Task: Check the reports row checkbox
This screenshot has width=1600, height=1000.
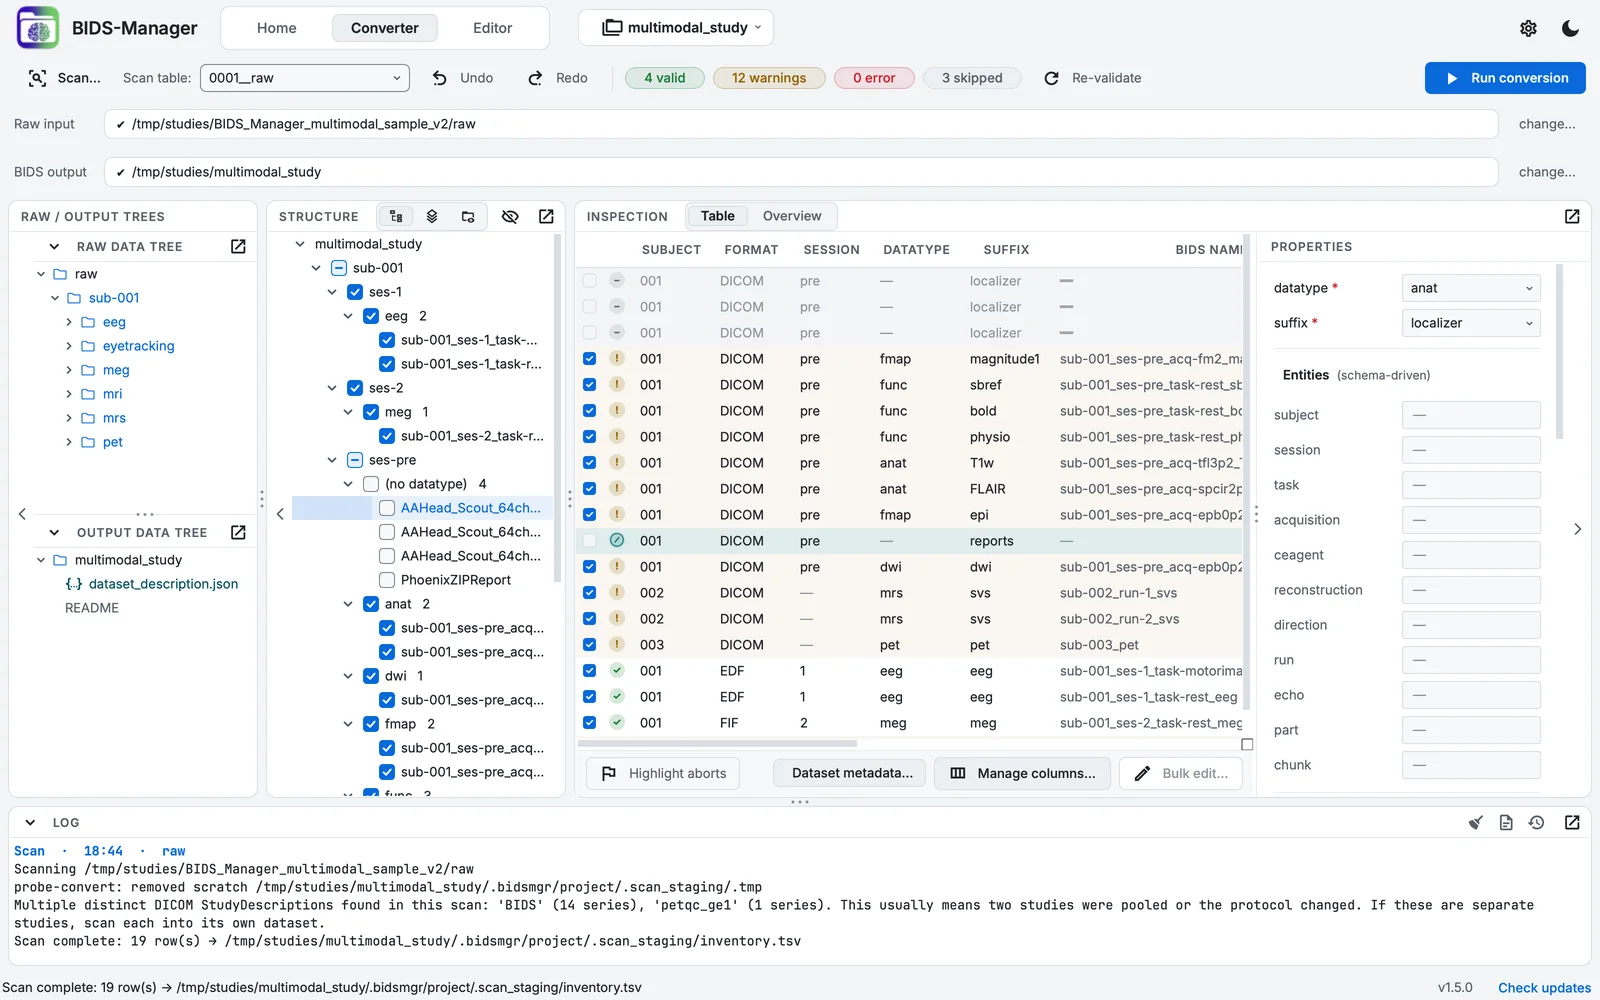Action: click(x=589, y=540)
